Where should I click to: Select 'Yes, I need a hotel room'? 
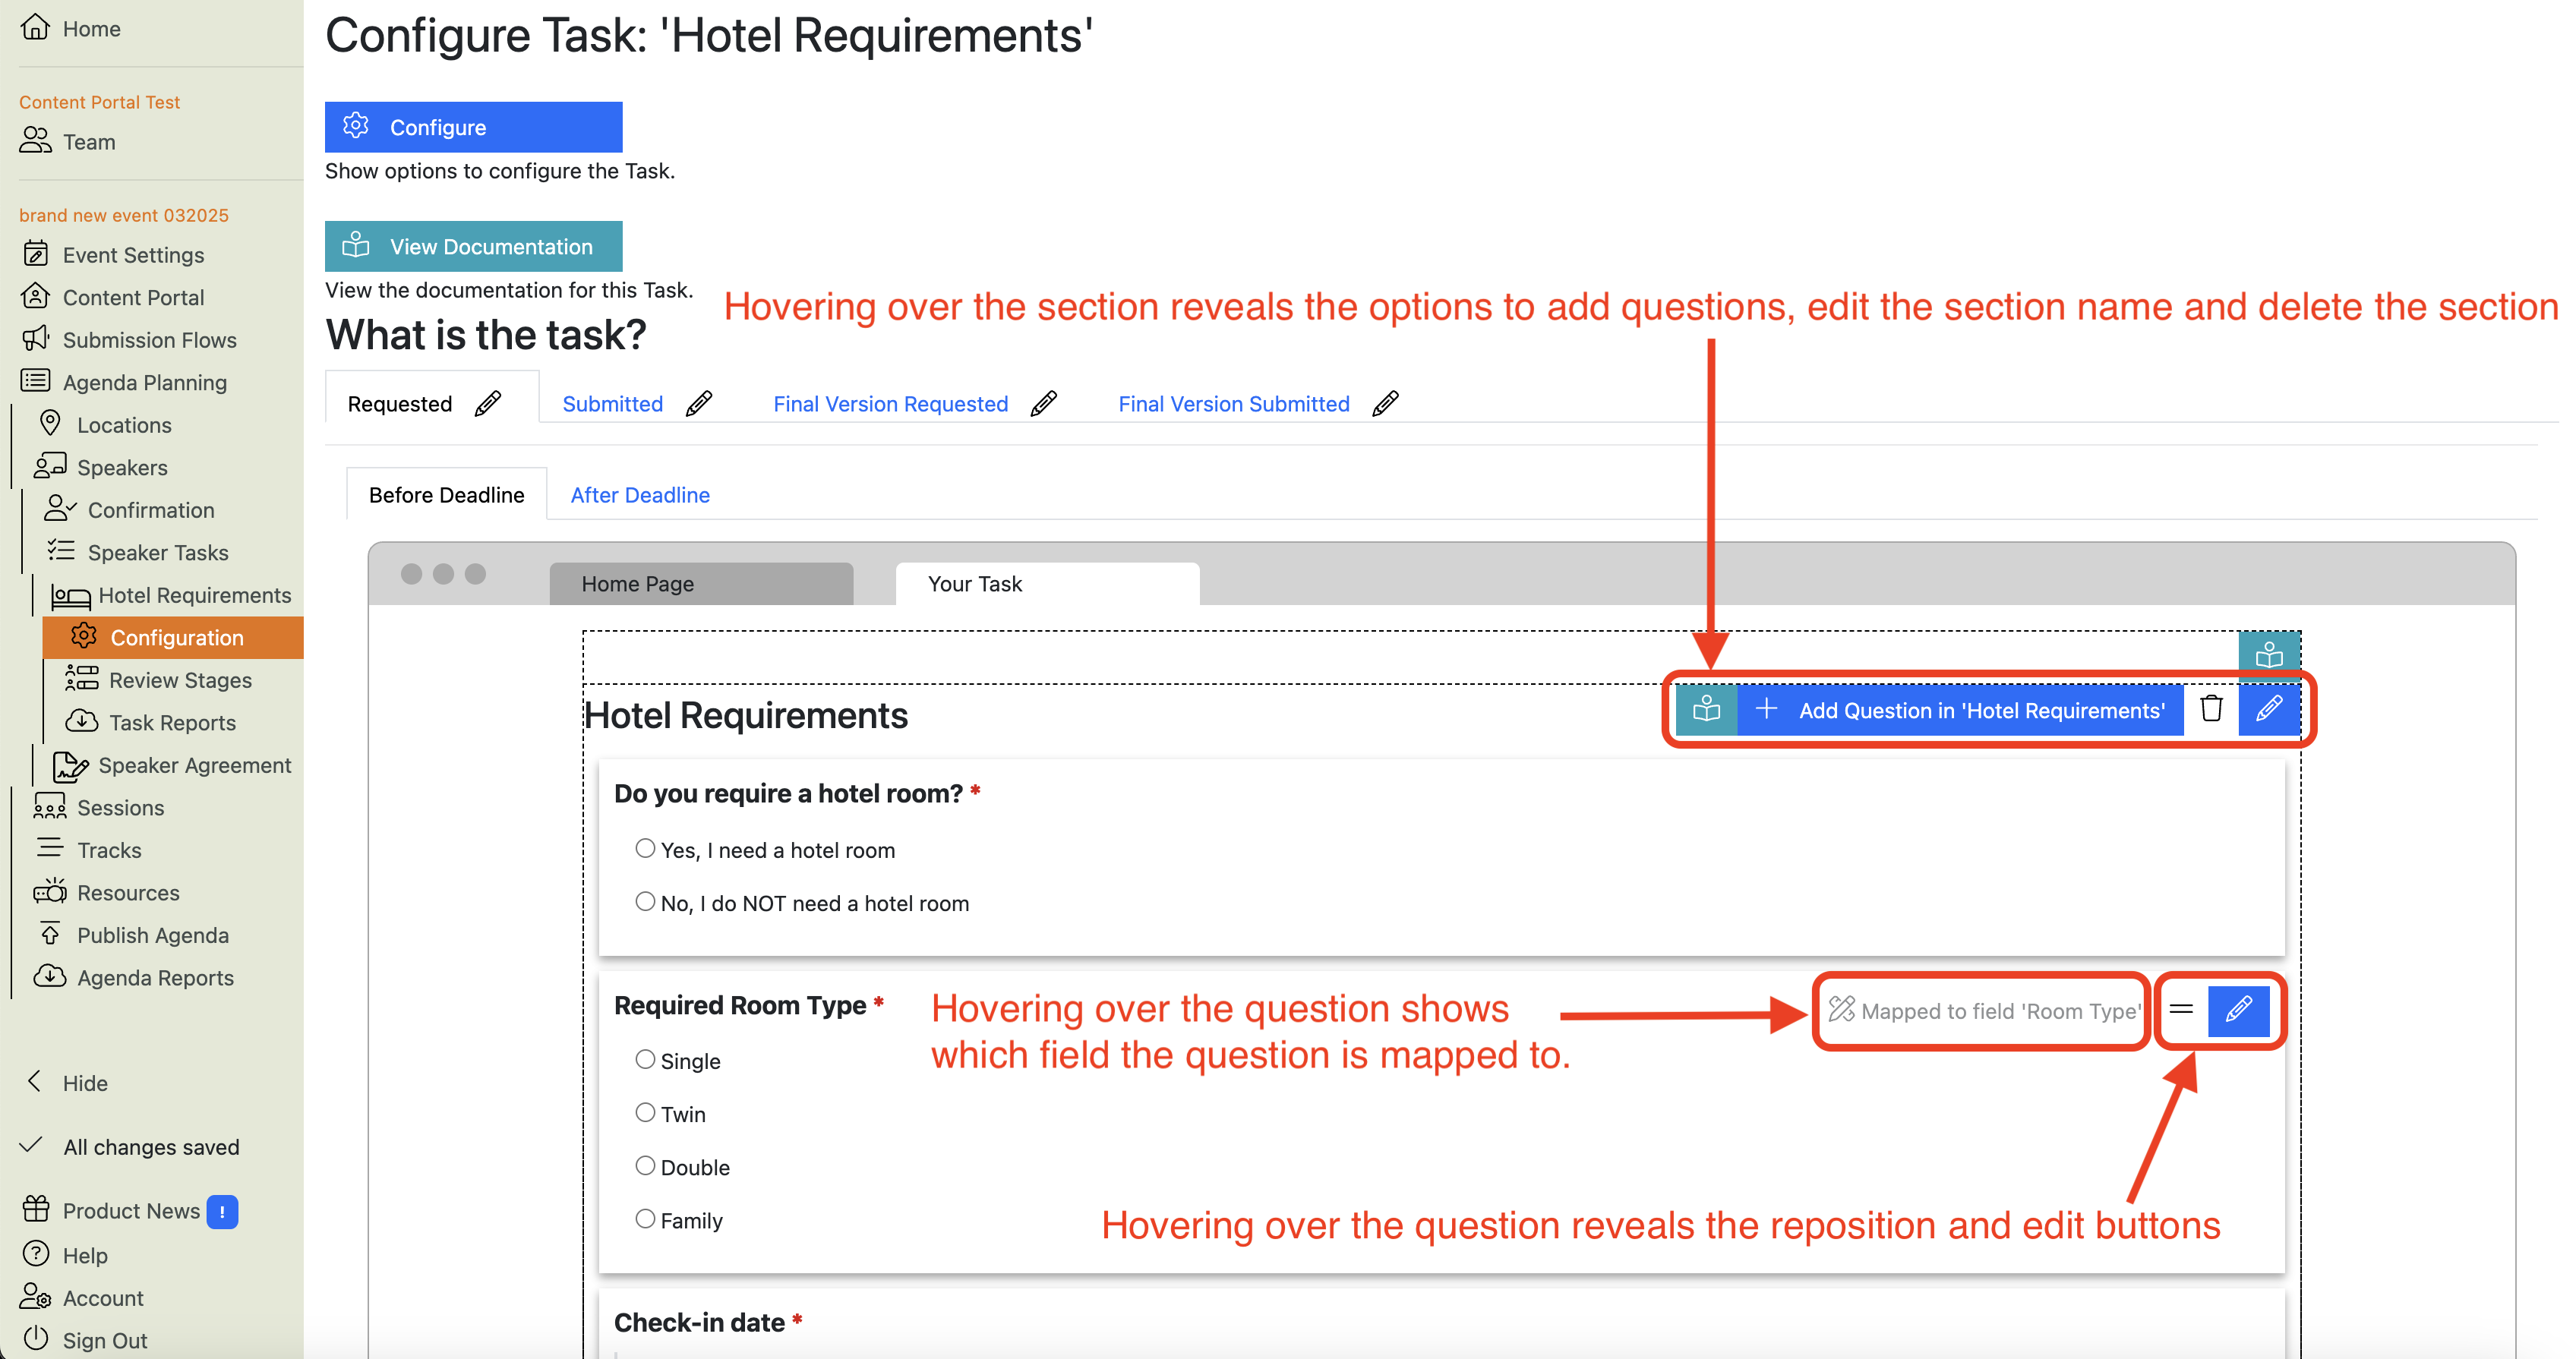(x=645, y=849)
